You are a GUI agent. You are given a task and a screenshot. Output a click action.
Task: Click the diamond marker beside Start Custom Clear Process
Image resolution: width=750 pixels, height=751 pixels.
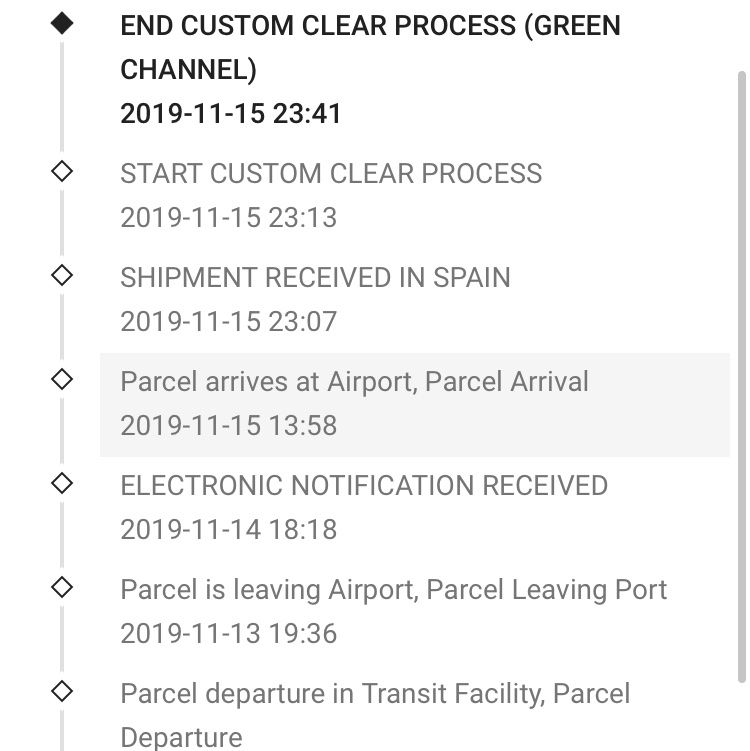[x=62, y=172]
